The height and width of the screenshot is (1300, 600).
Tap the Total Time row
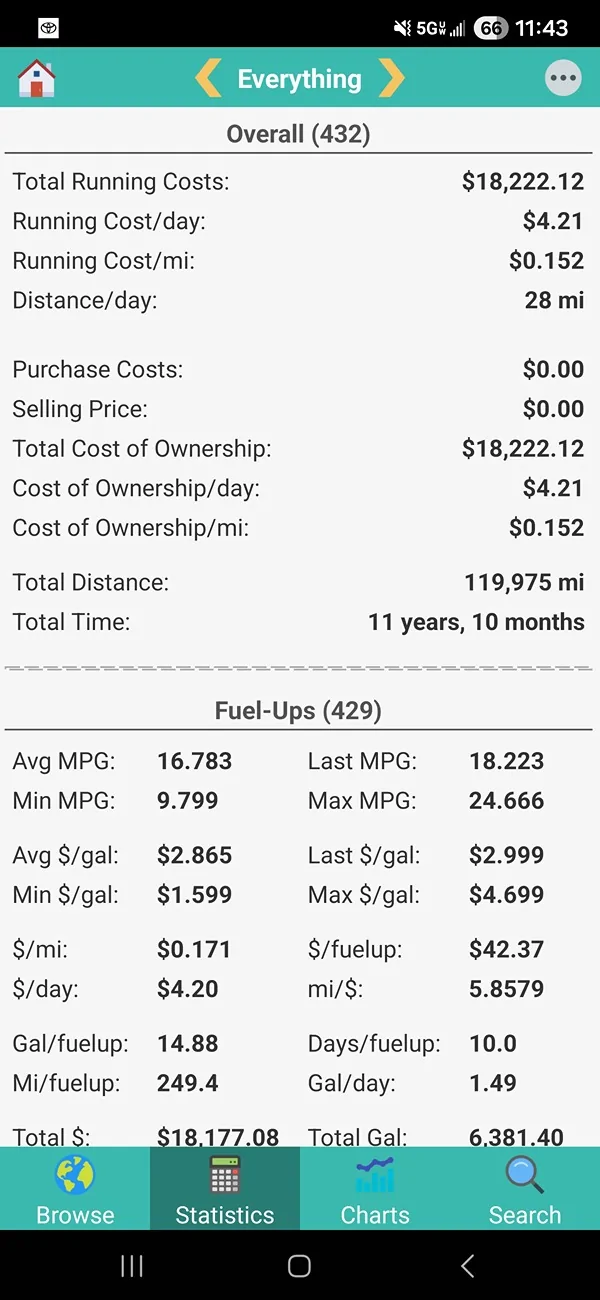pos(298,622)
